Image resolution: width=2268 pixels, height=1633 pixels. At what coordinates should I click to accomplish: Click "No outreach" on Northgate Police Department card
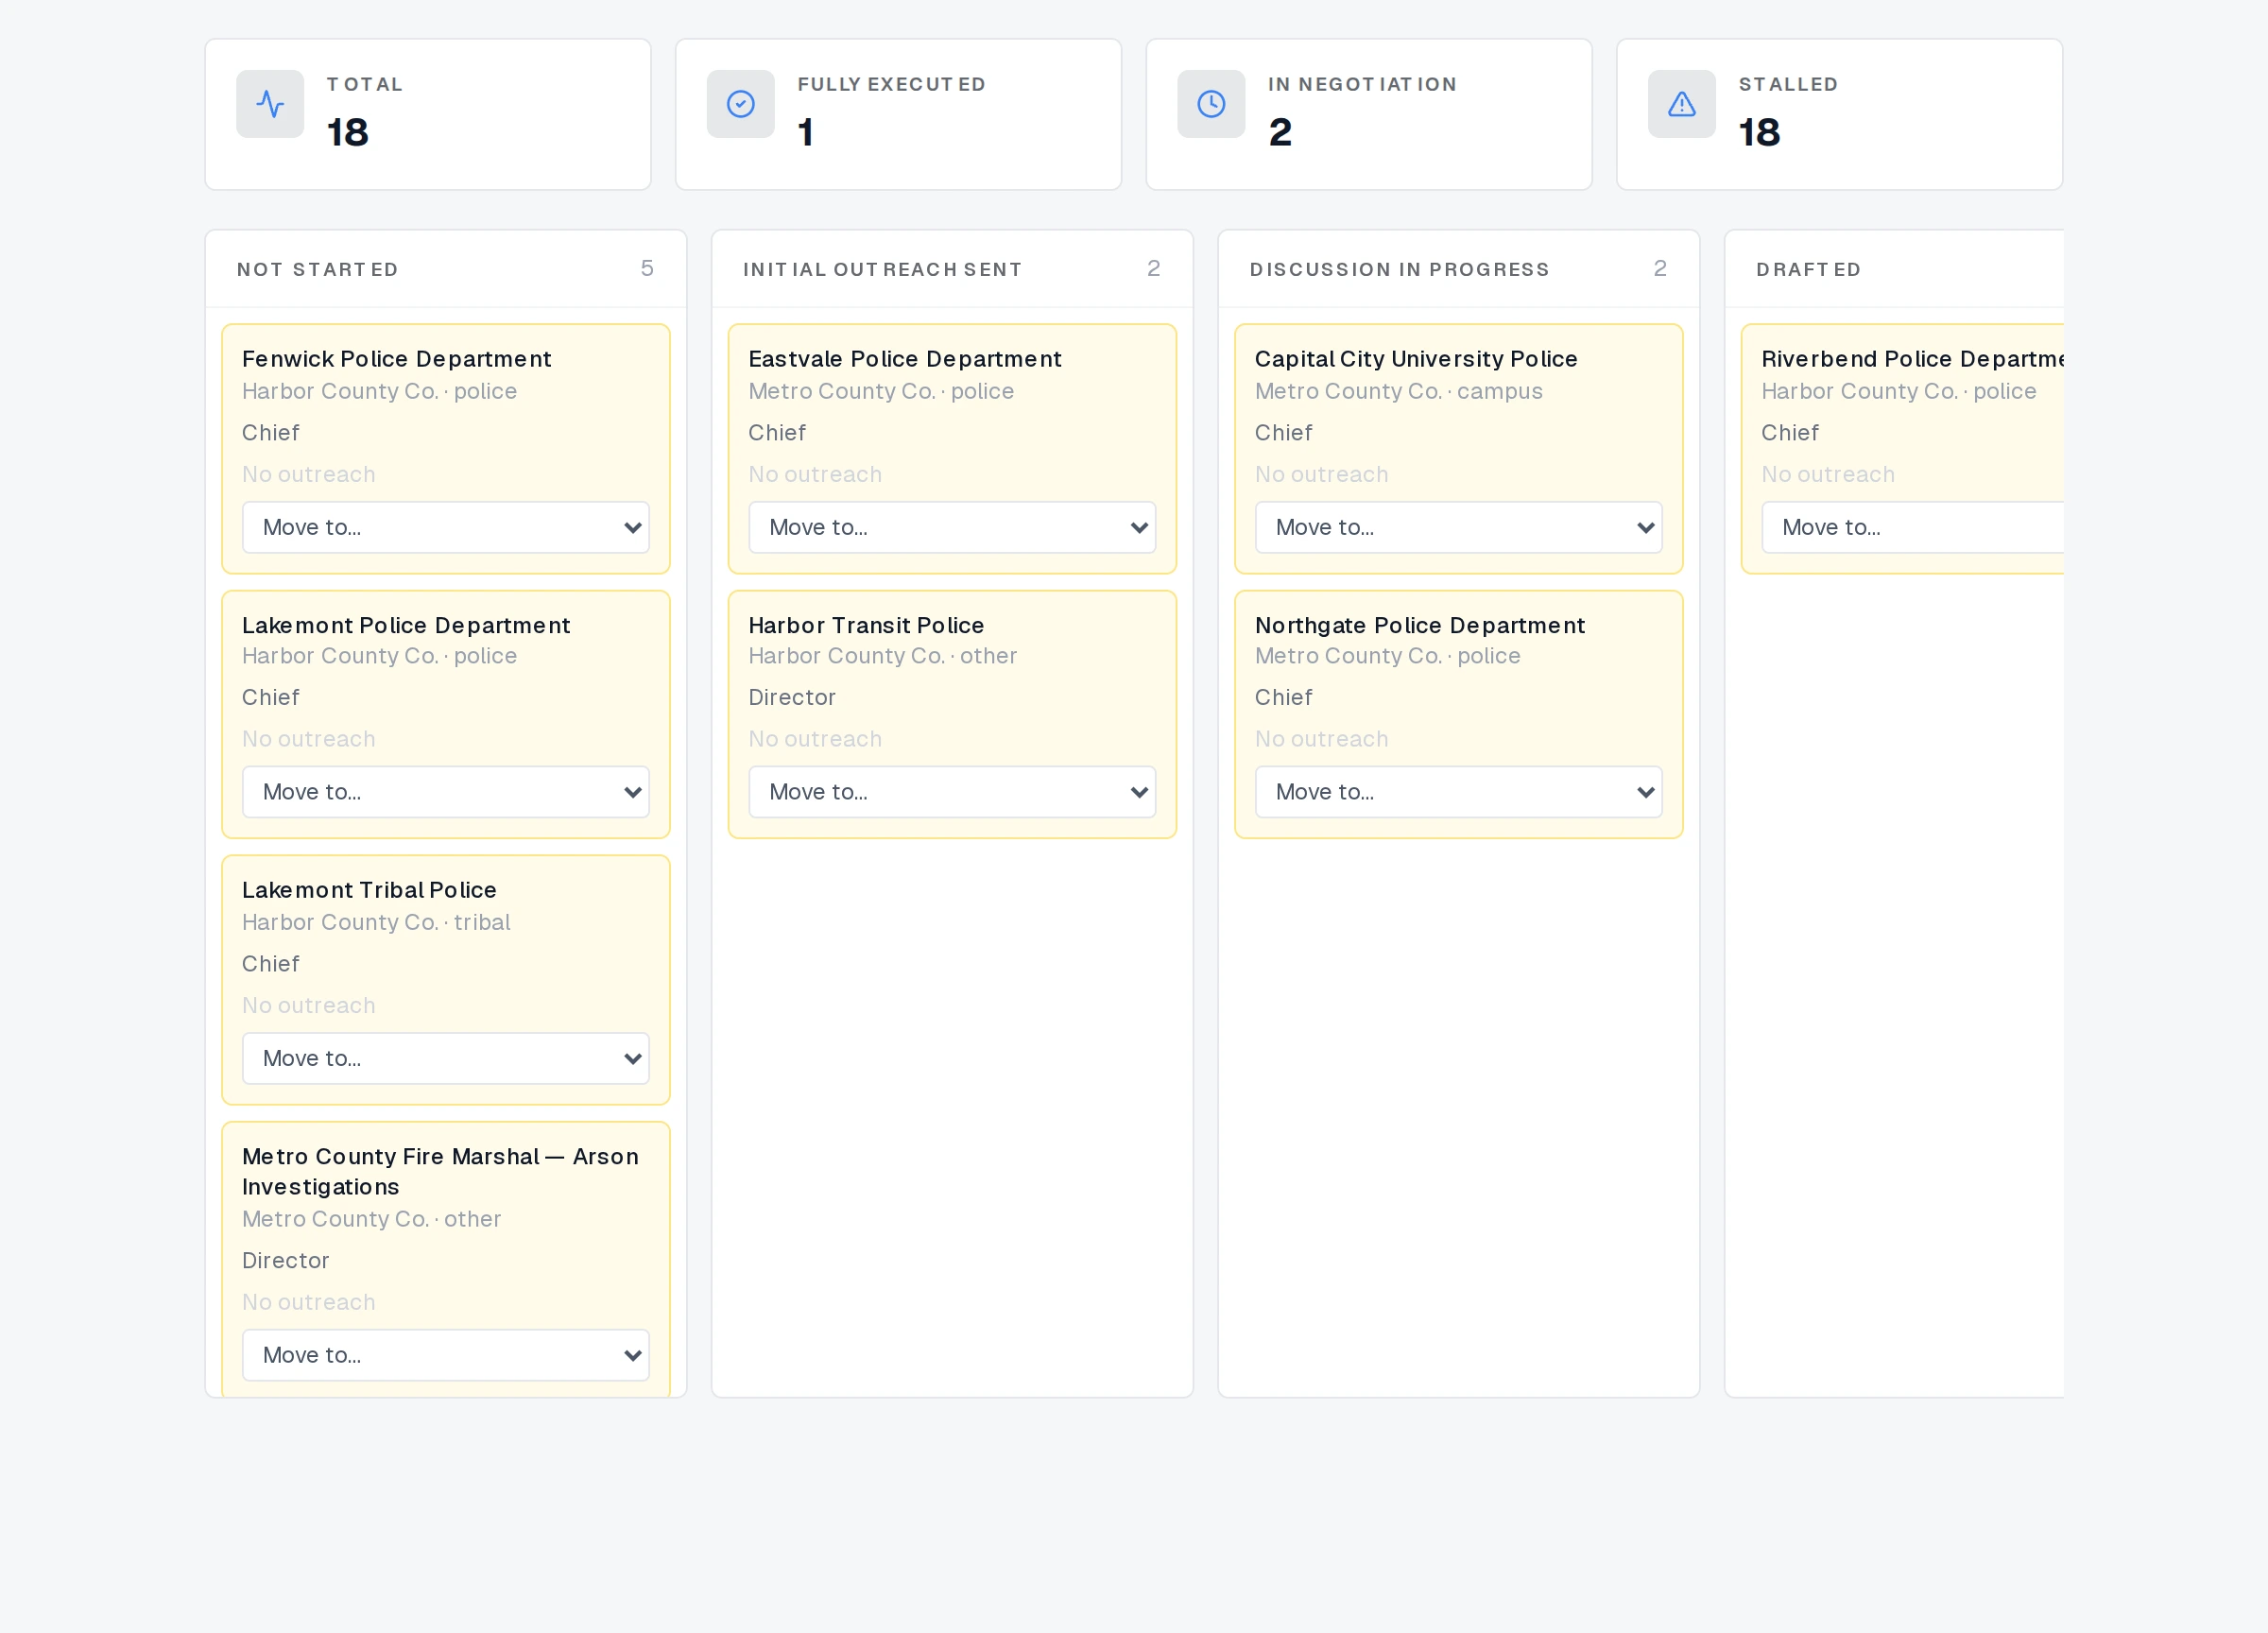pos(1321,739)
